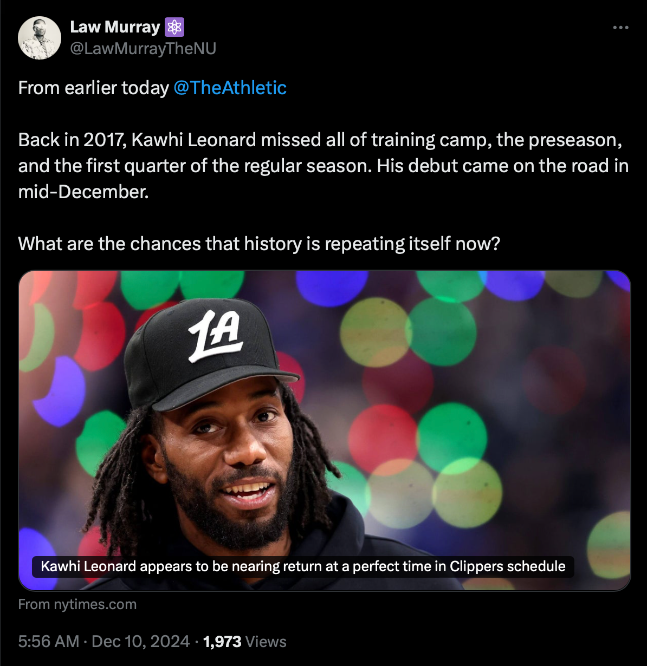Visit the "From nytimes.com" source link

coord(78,604)
